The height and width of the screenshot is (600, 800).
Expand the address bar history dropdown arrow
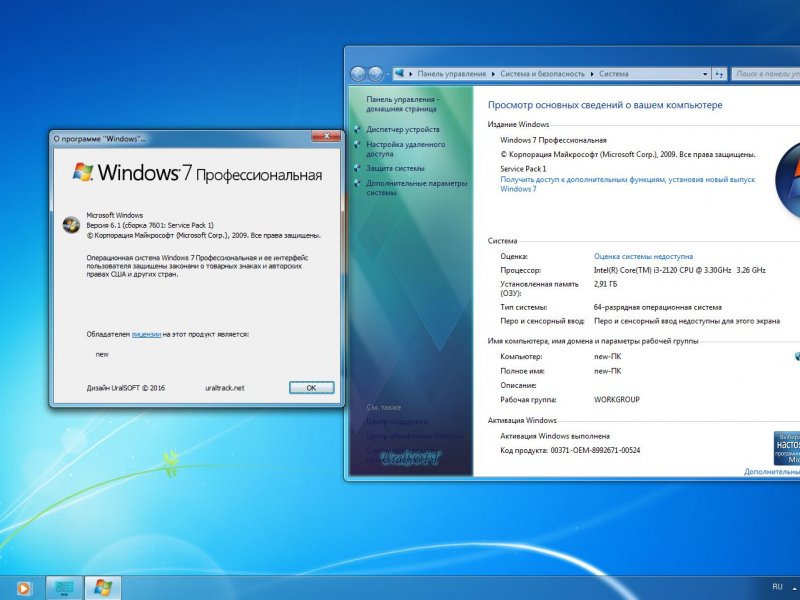705,74
